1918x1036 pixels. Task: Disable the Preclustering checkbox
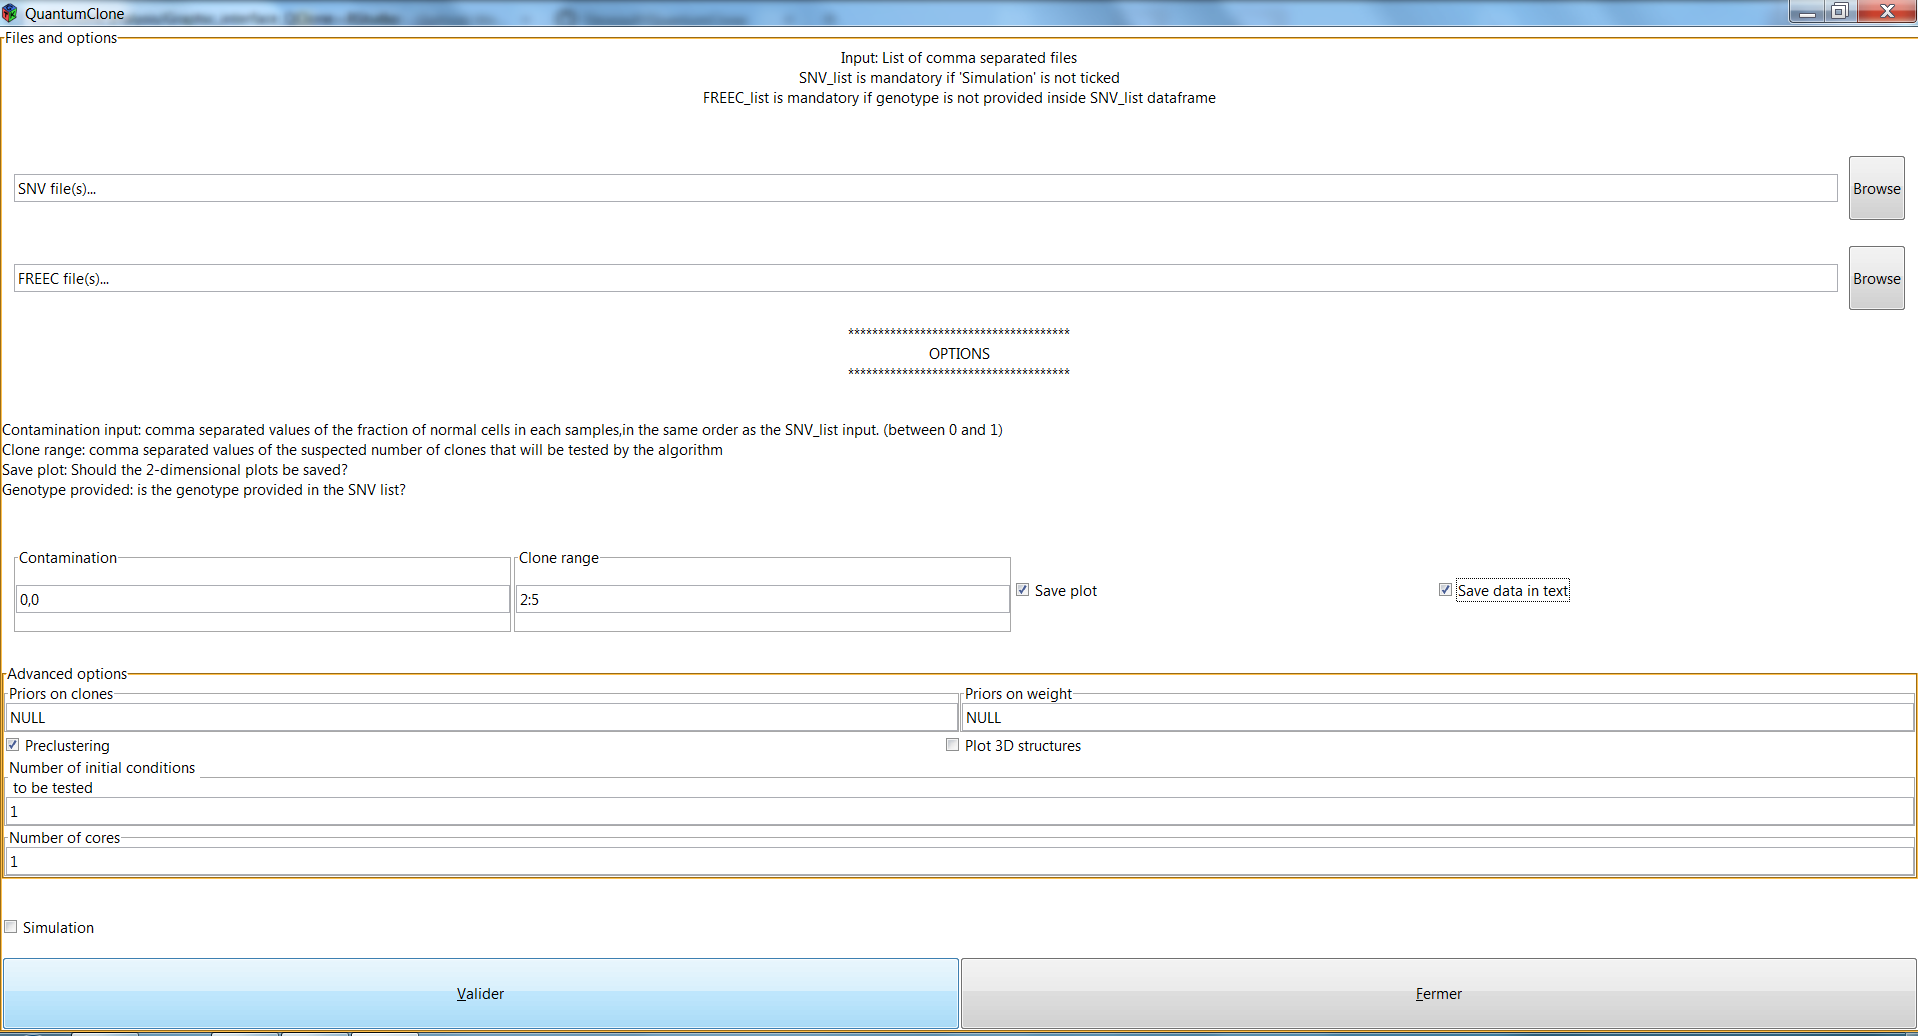(x=13, y=745)
